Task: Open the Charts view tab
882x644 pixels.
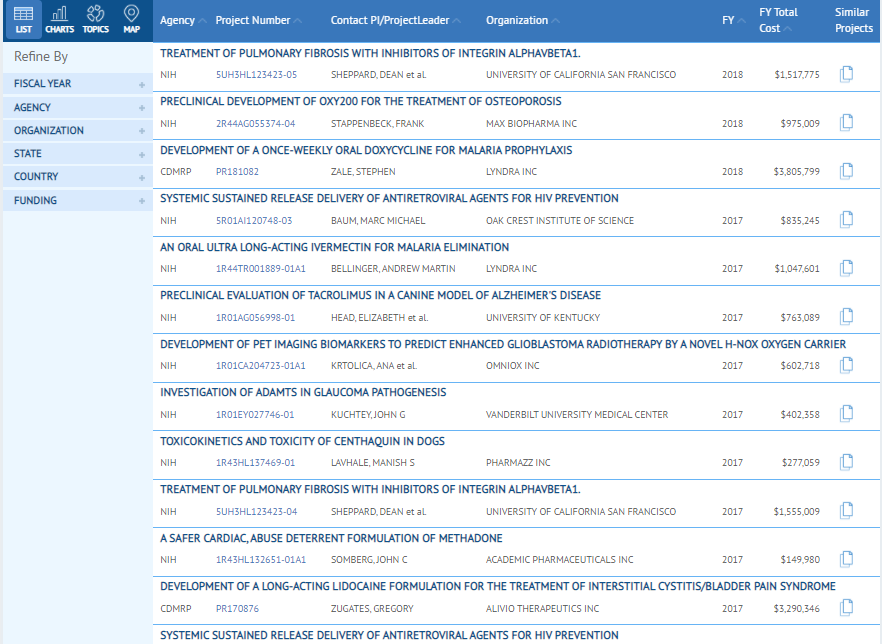Action: point(60,20)
